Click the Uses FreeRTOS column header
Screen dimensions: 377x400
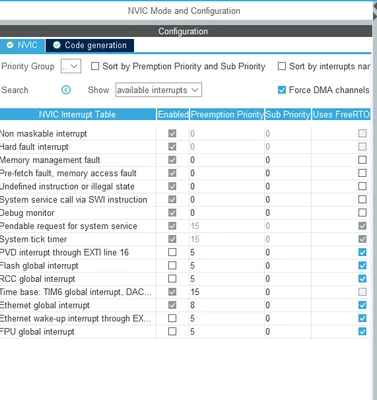point(341,114)
